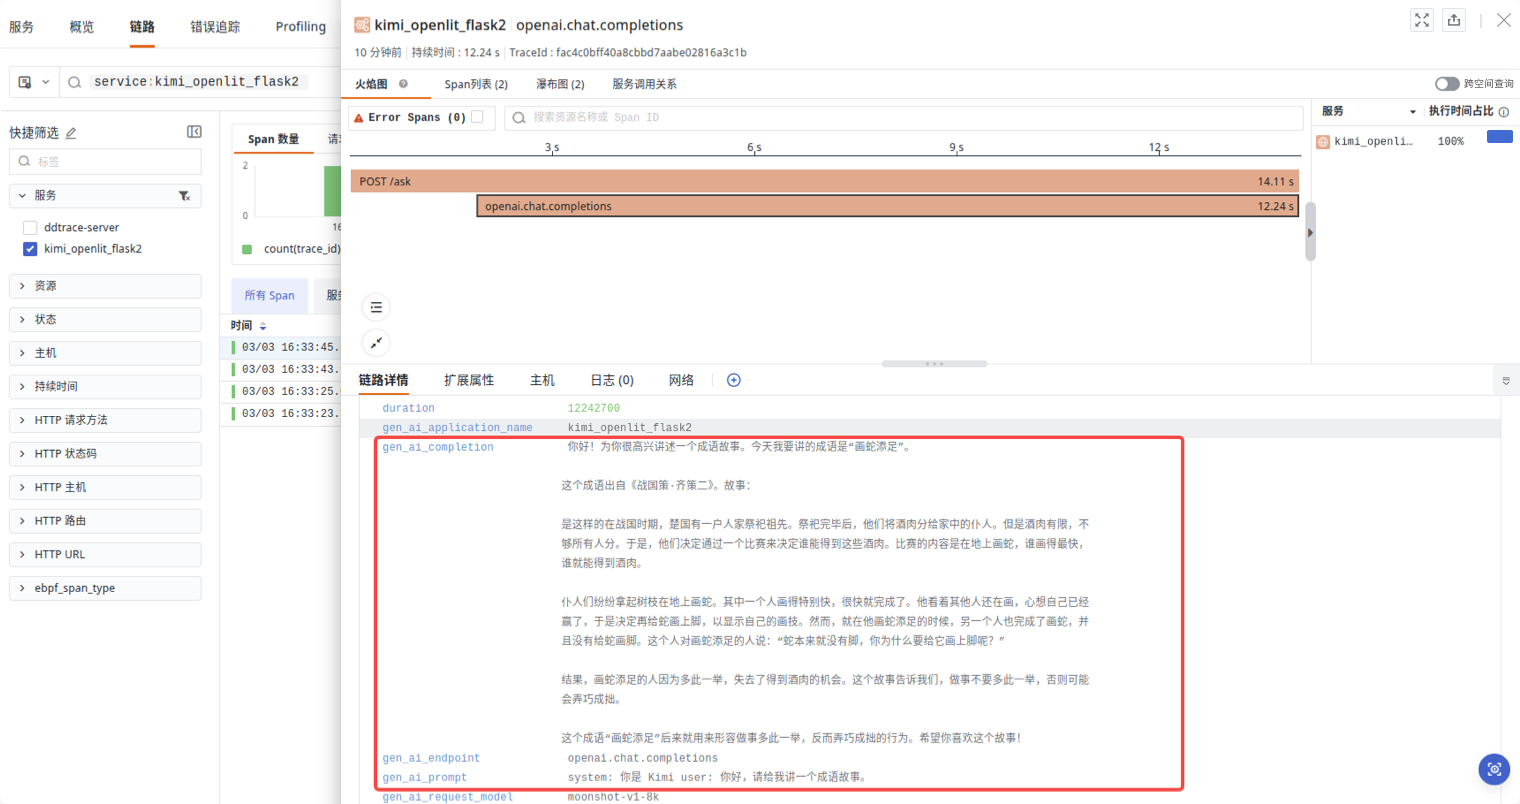Toggle the Error Spans checkbox
Image resolution: width=1520 pixels, height=804 pixels.
click(478, 117)
